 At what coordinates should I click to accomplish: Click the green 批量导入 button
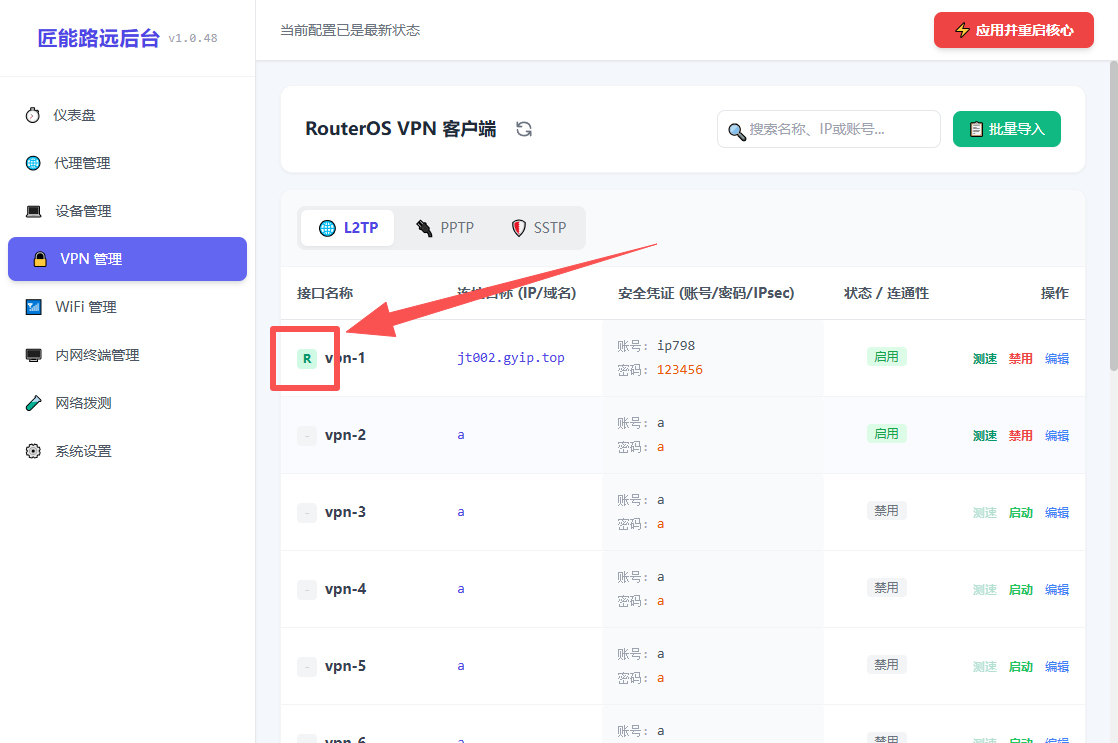1006,129
